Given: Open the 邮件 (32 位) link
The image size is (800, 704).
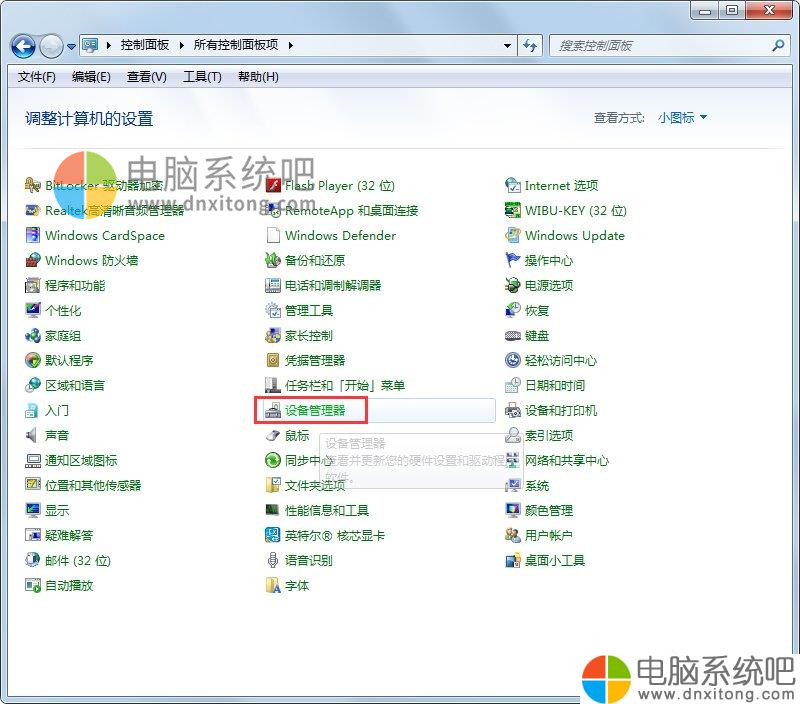Looking at the screenshot, I should (x=78, y=560).
